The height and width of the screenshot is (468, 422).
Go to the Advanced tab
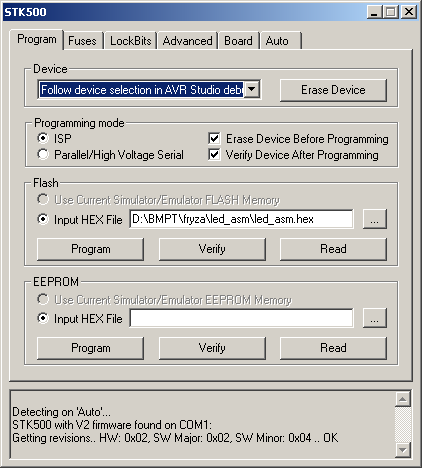coord(187,41)
